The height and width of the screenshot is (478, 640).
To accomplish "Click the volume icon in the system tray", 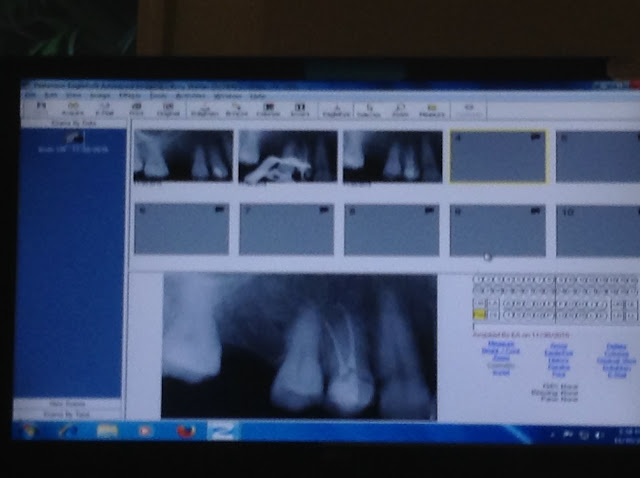I will 599,436.
